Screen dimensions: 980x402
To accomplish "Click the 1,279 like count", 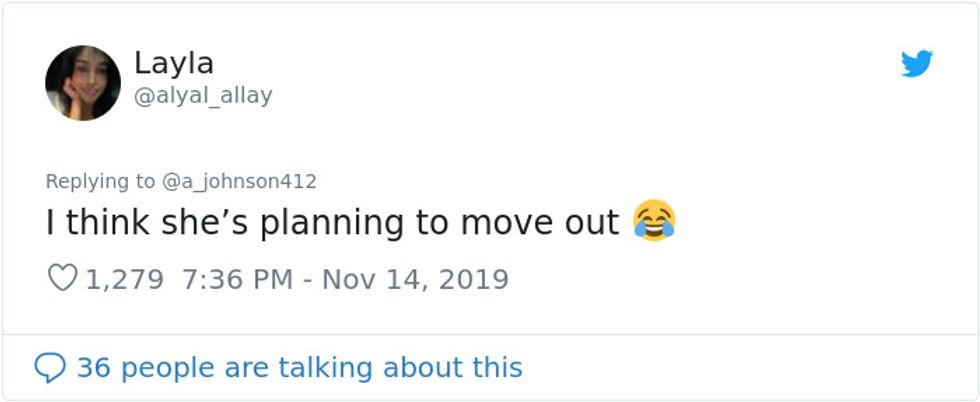I will [124, 279].
